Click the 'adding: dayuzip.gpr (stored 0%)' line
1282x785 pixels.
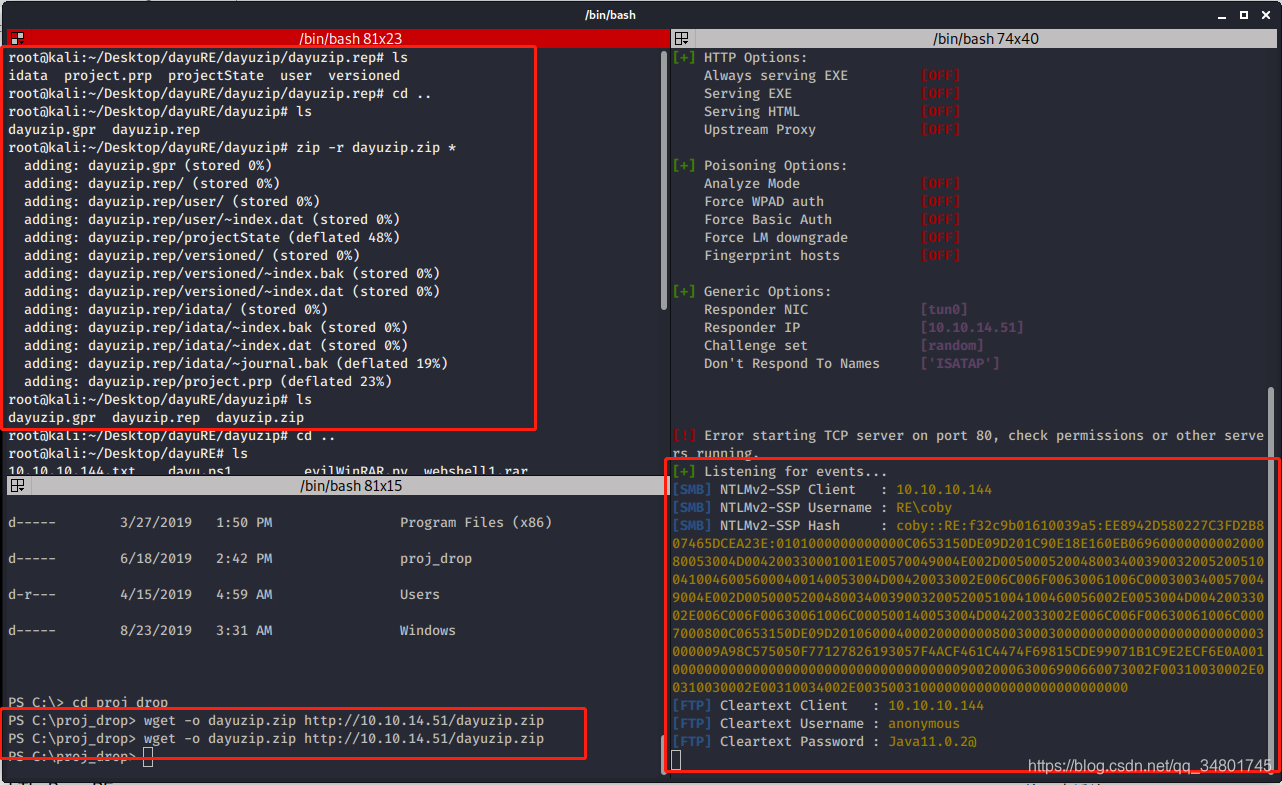148,166
